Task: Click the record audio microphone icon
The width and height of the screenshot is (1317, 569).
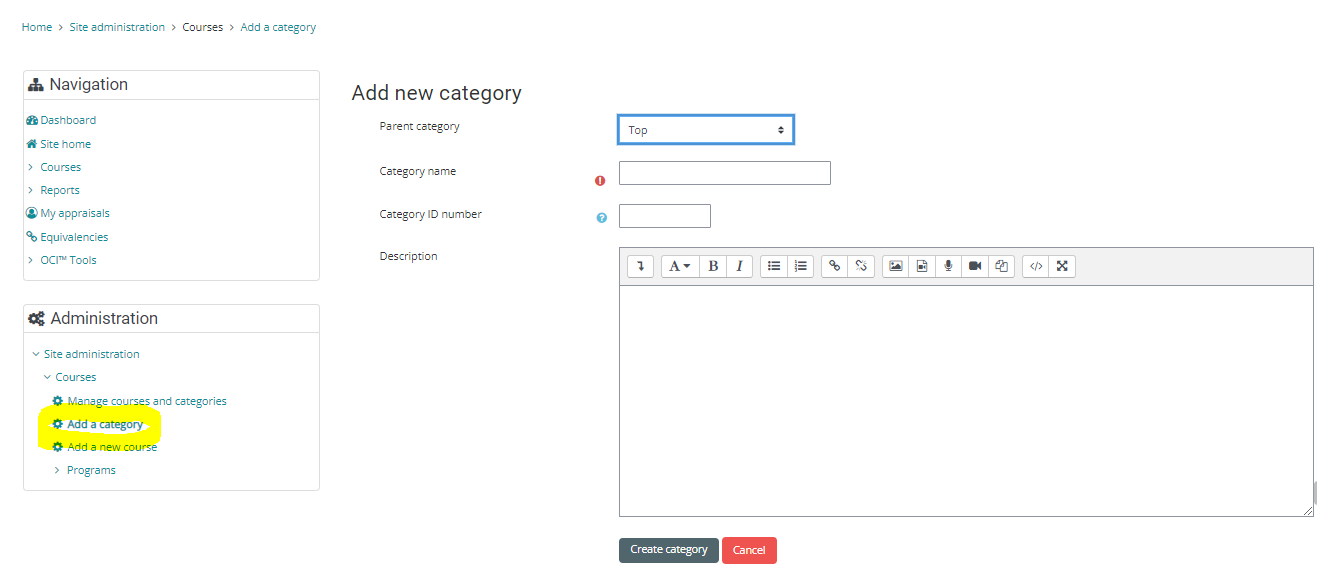Action: (948, 266)
